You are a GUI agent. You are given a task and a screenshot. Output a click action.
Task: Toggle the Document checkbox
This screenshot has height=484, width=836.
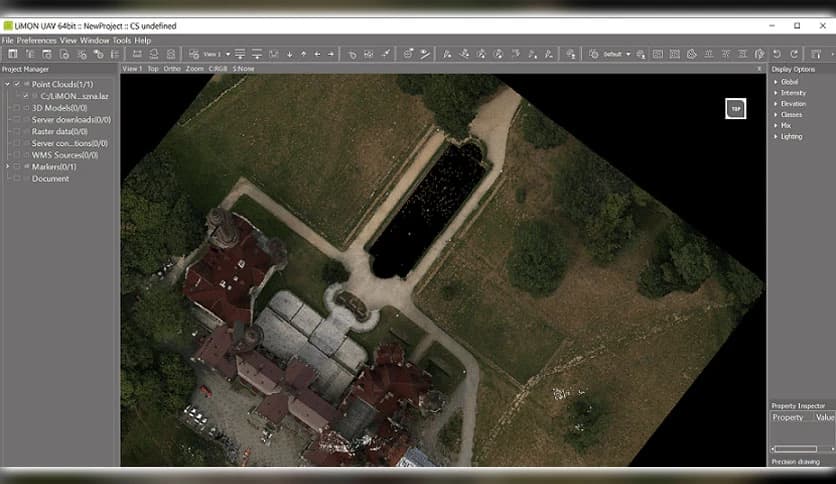click(x=17, y=179)
